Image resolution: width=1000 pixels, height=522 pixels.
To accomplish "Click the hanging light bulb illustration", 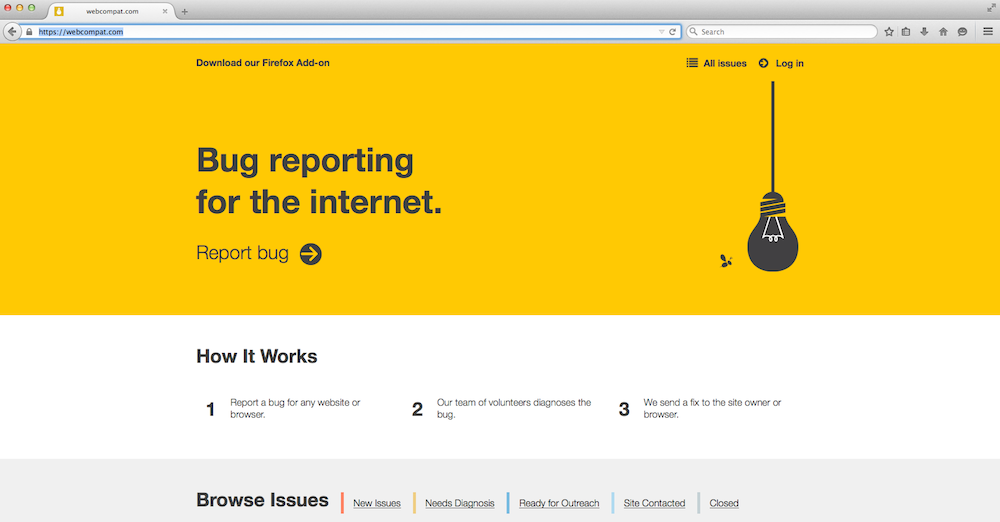I will [773, 176].
